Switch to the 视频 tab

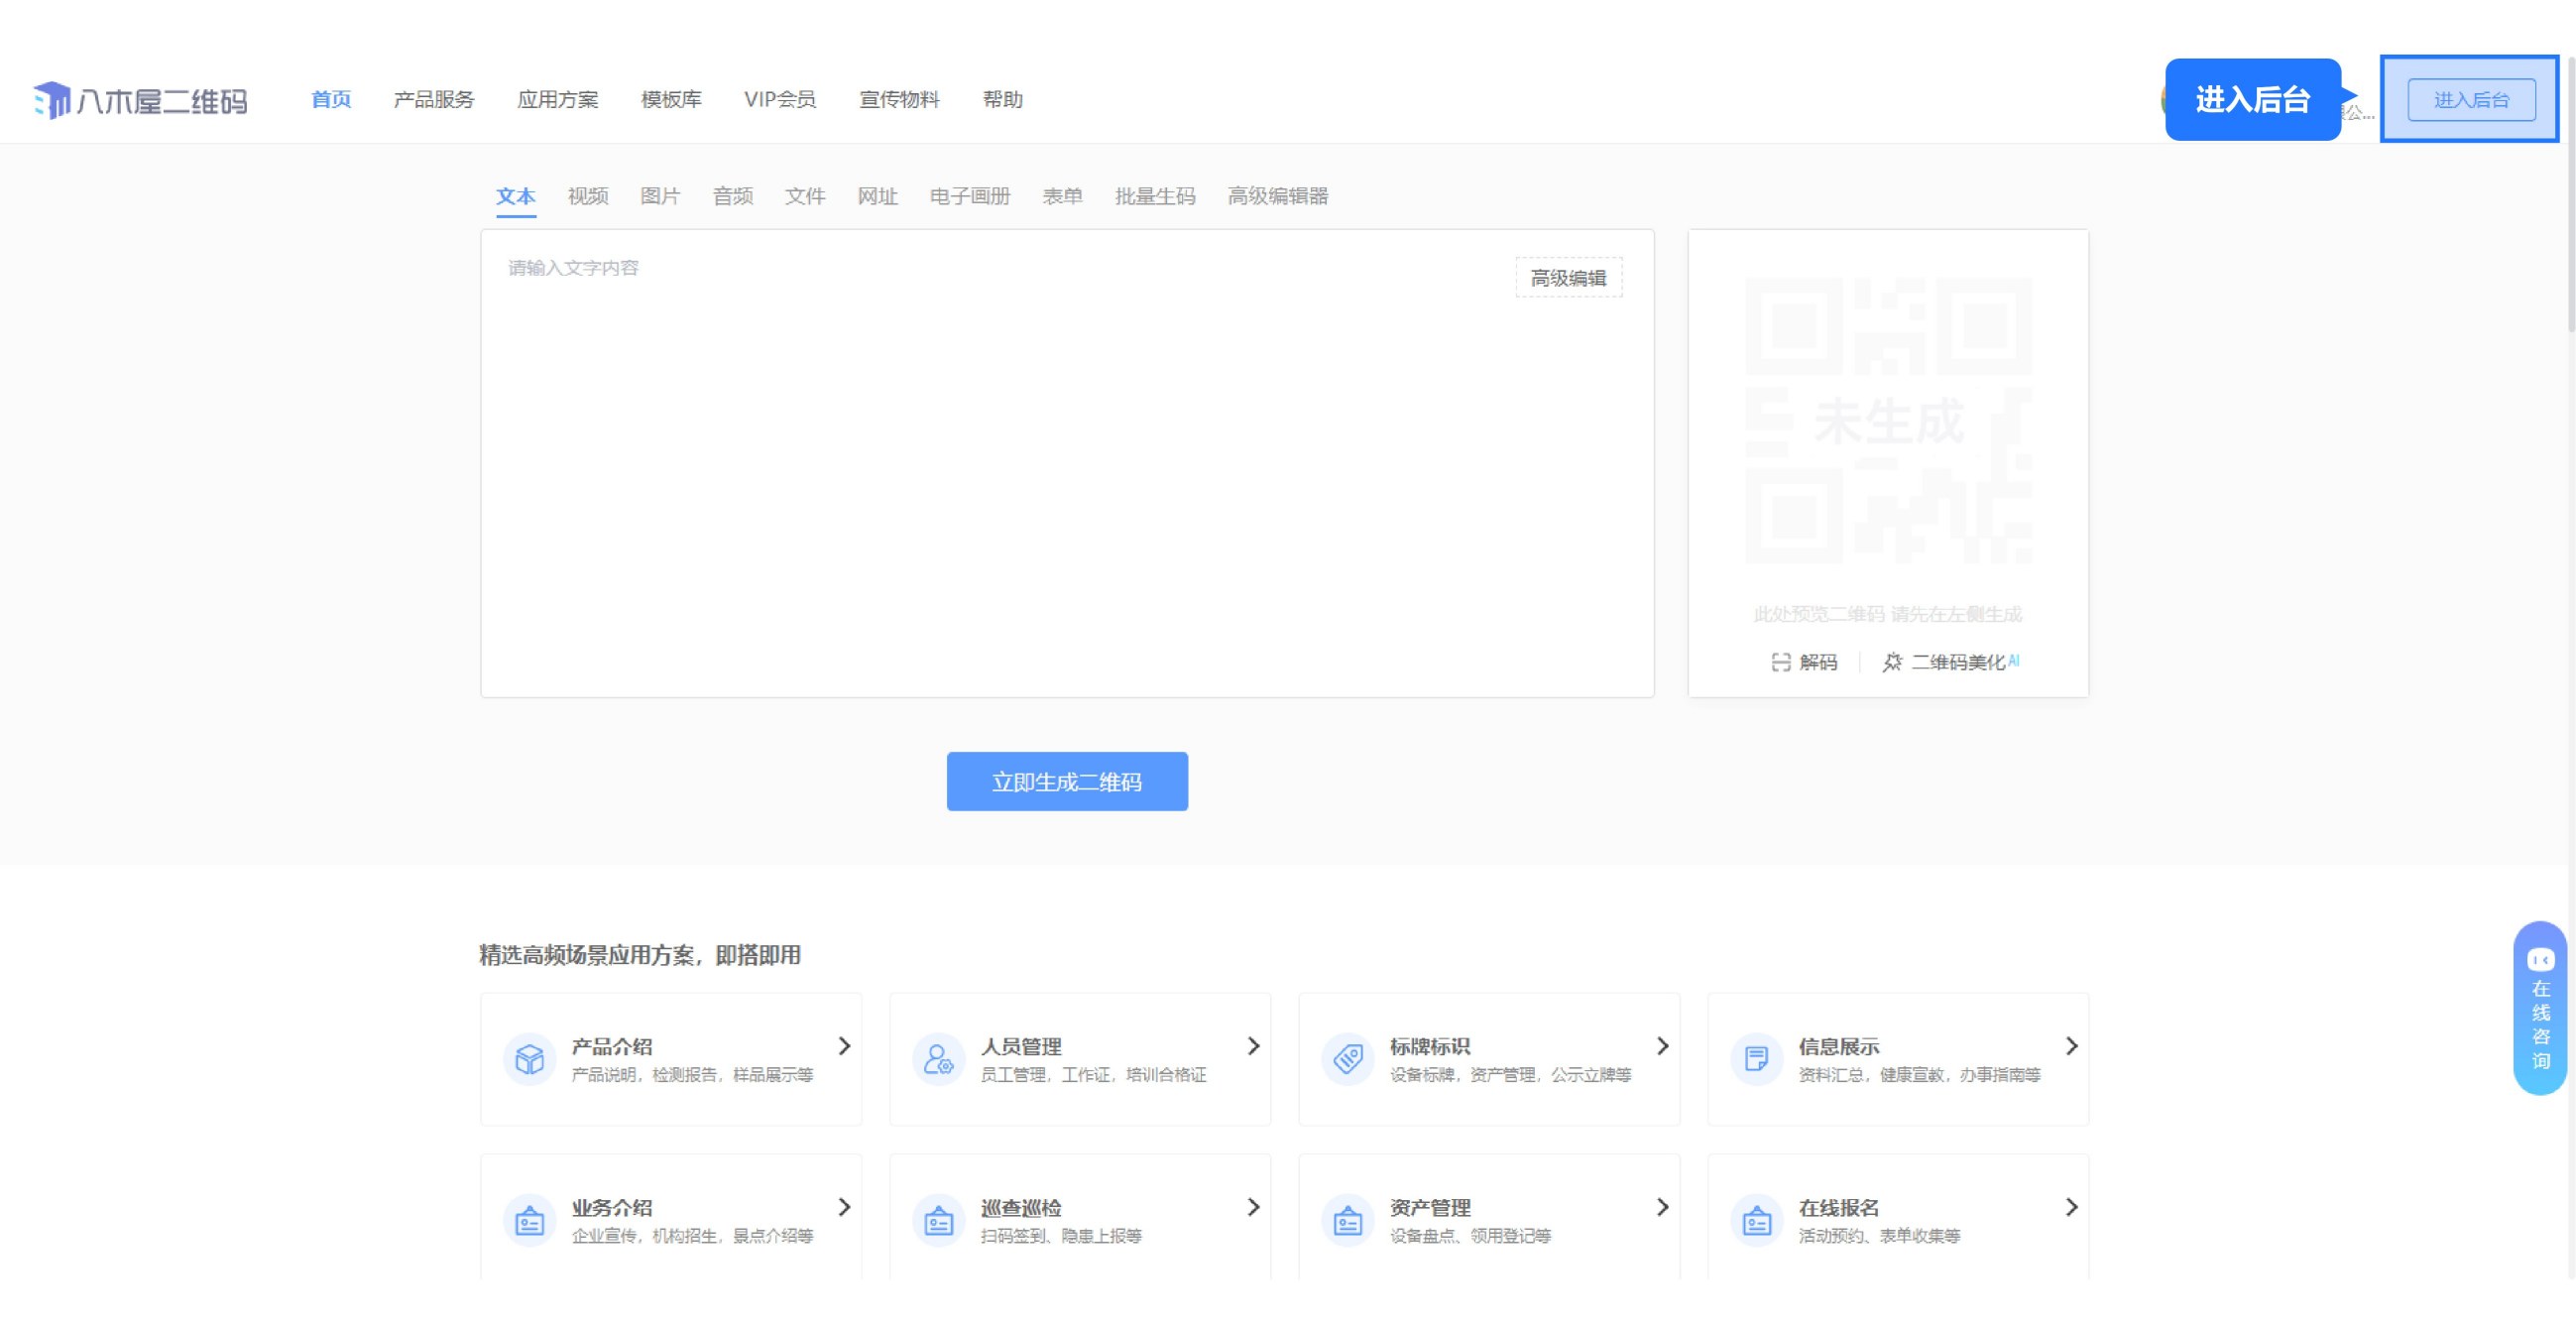pos(588,196)
